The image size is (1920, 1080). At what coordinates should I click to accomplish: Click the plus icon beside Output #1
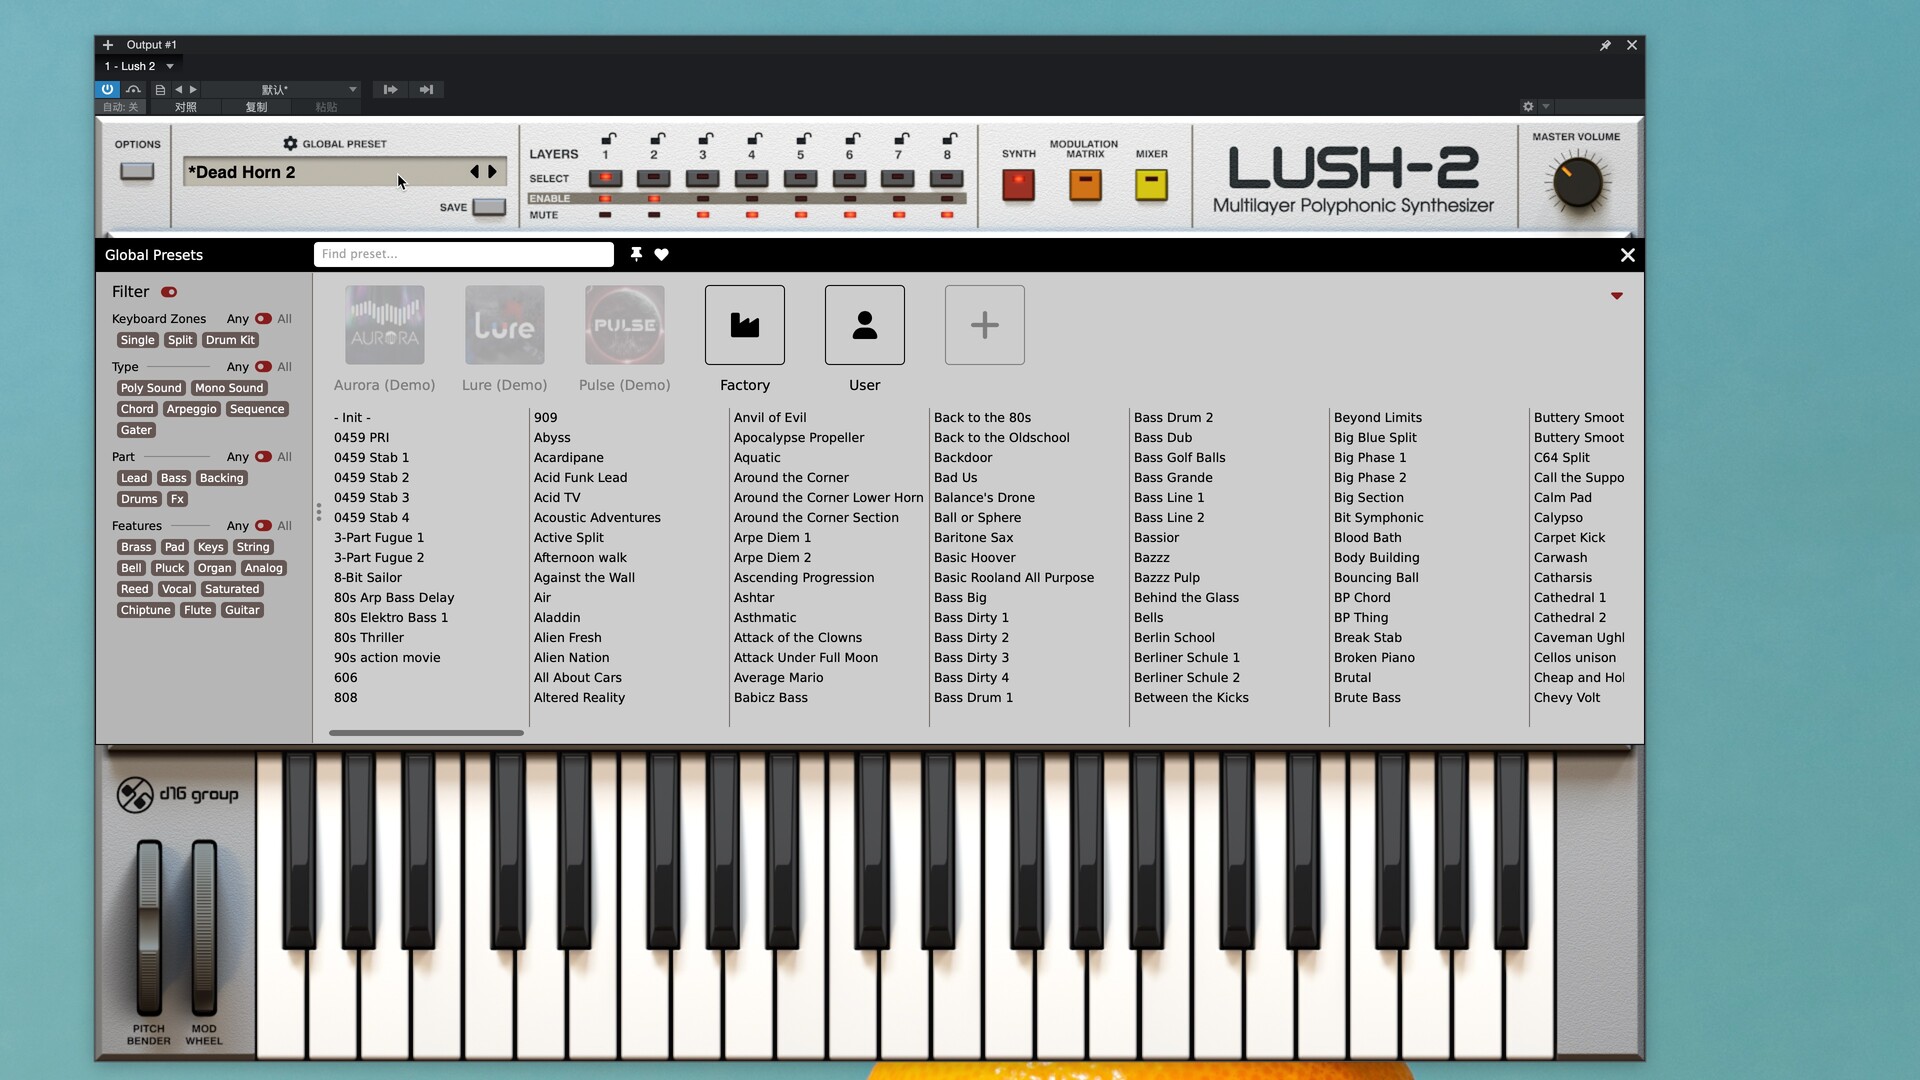point(108,45)
